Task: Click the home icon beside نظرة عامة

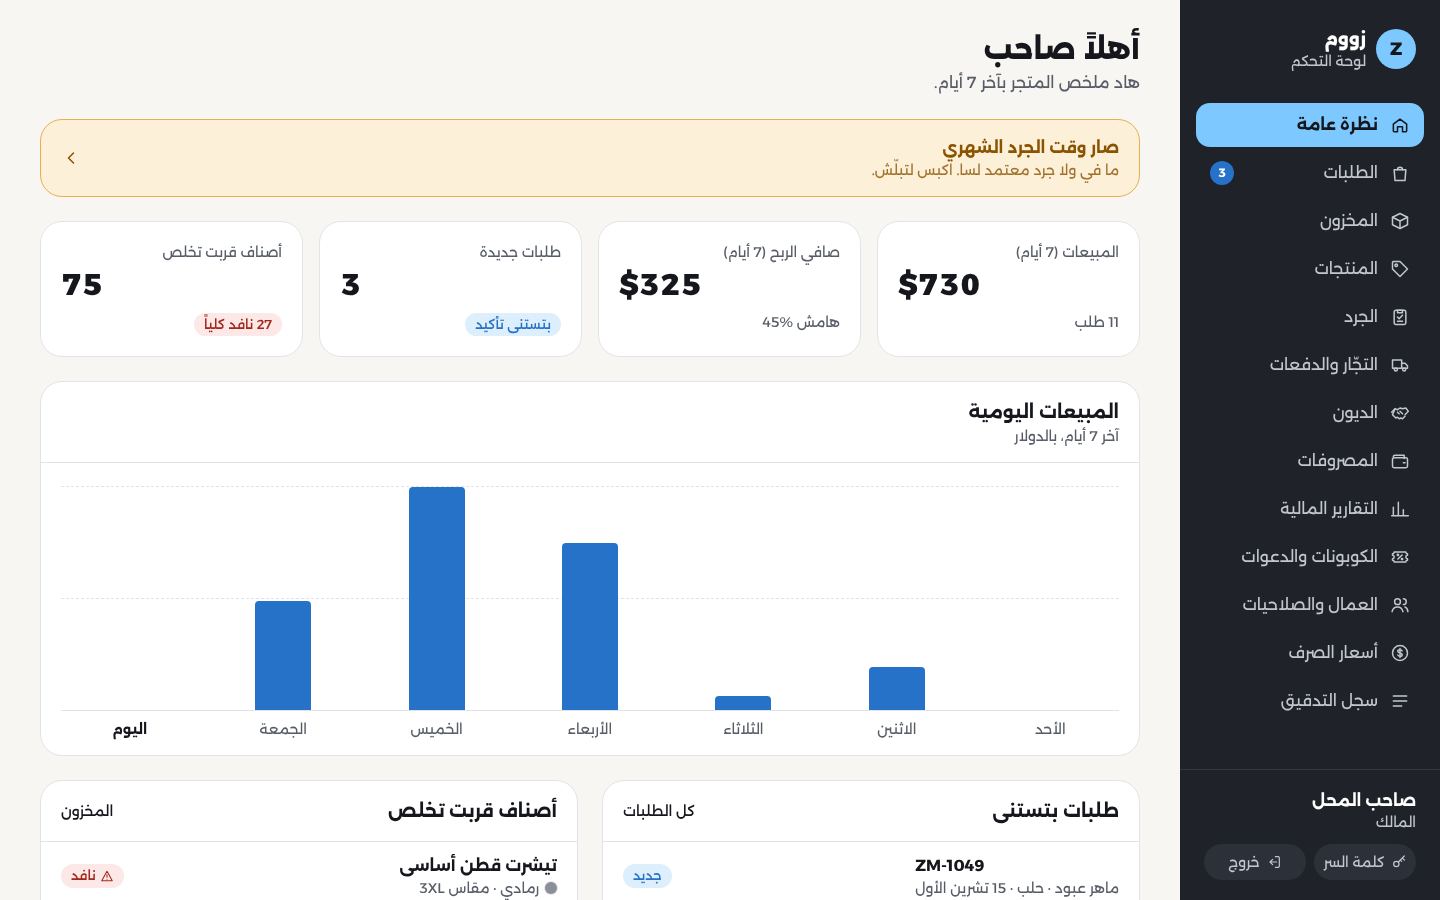Action: pos(1400,125)
